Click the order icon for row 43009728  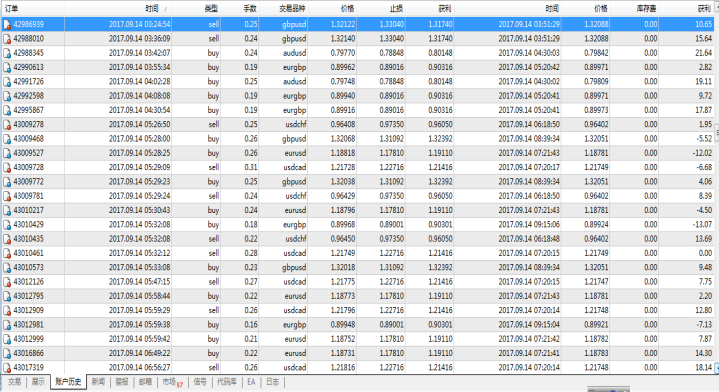click(x=7, y=168)
